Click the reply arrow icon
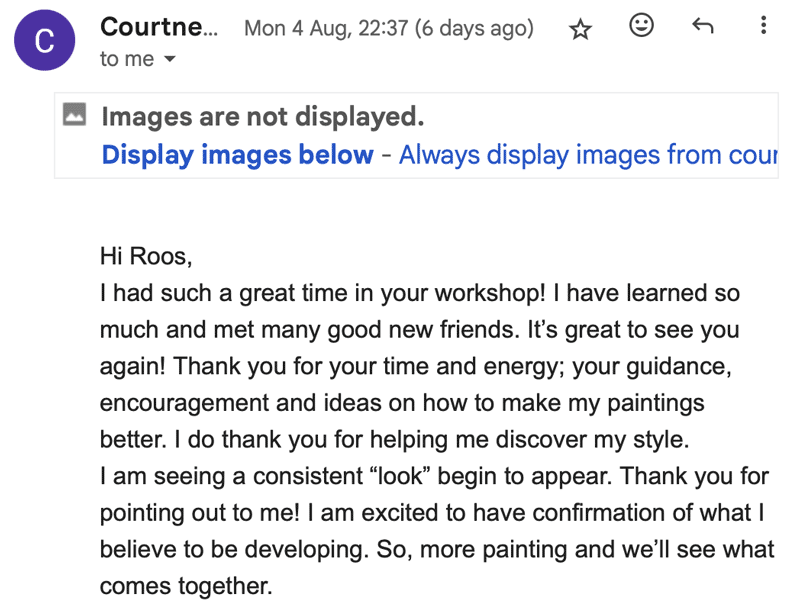The image size is (800, 612). pos(703,26)
